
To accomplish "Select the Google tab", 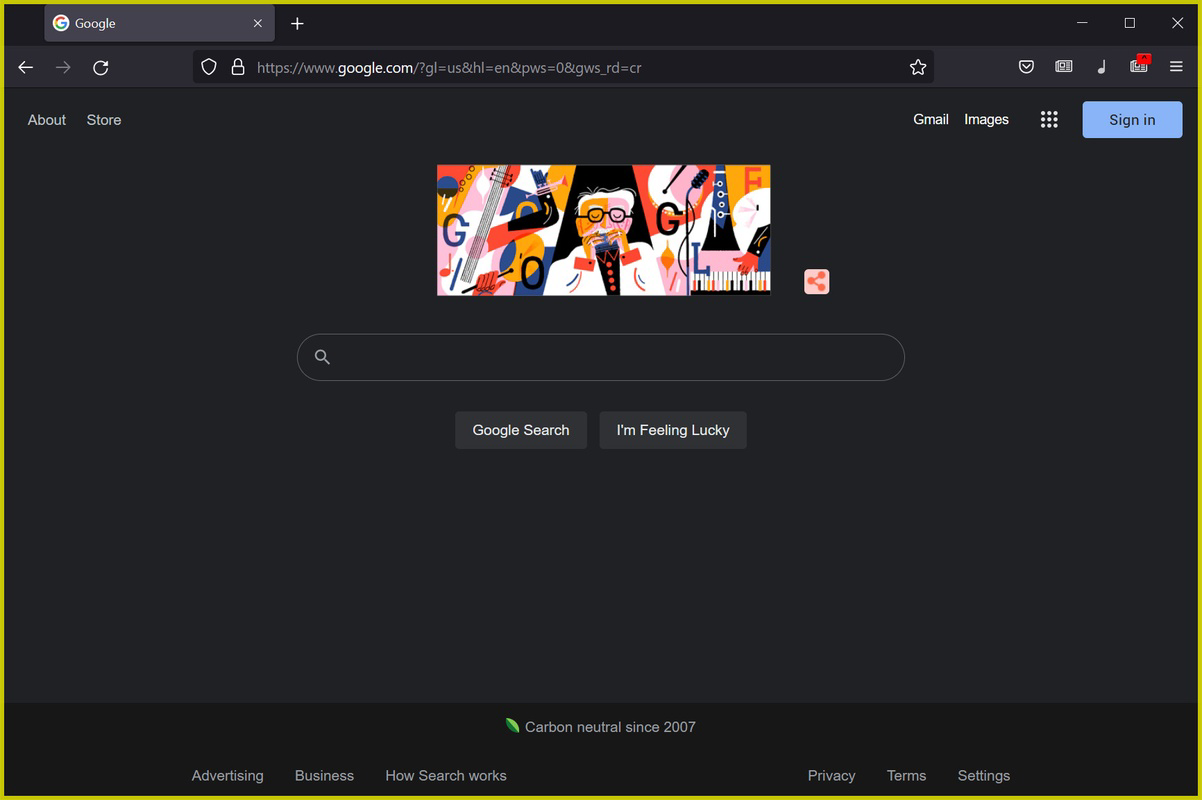I will pos(150,22).
